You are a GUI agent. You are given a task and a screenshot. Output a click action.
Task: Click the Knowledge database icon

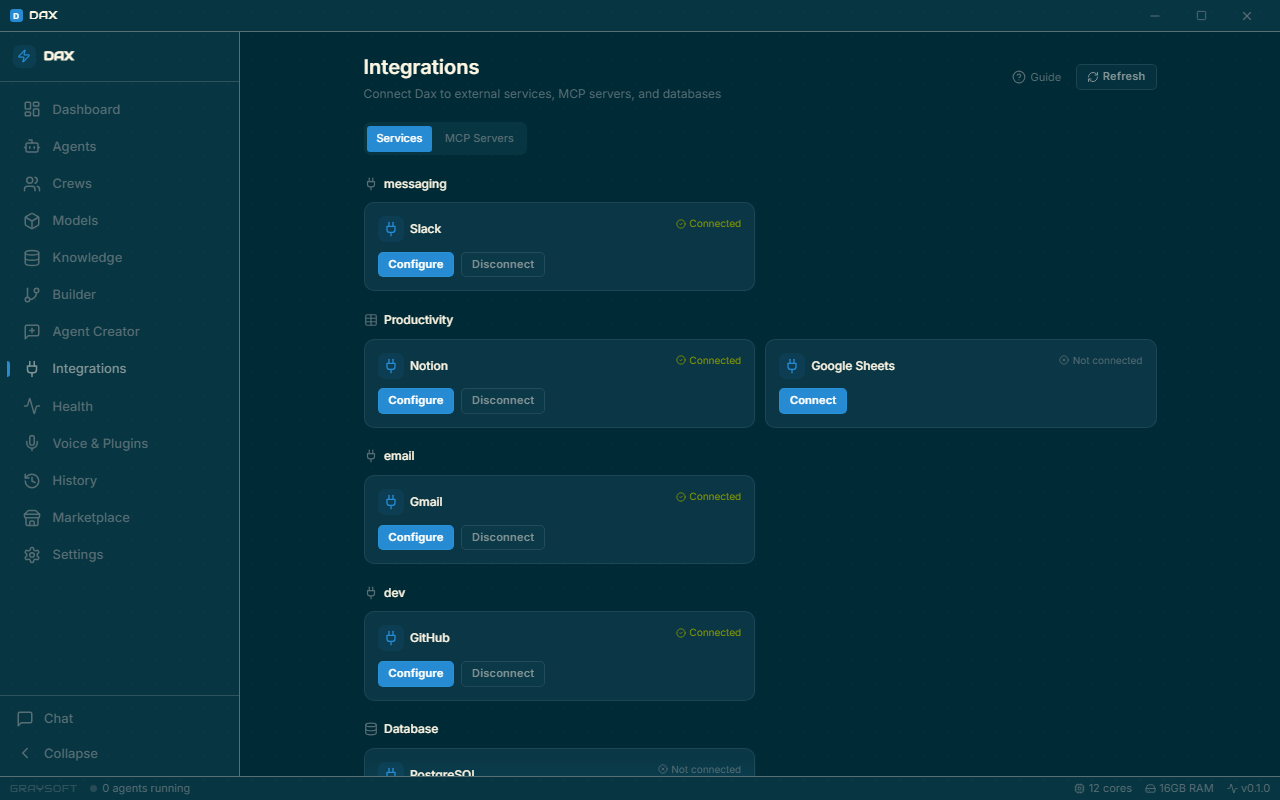coord(32,257)
